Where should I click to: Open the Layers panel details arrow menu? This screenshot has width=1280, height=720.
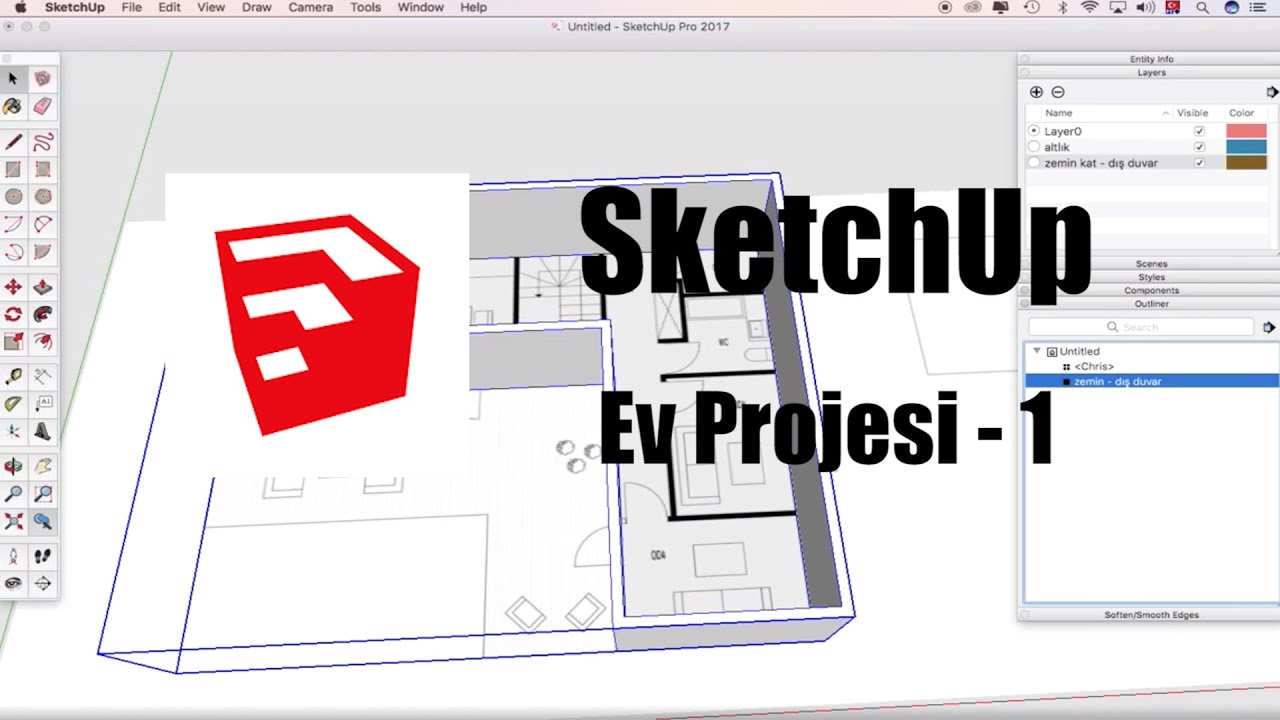tap(1272, 92)
